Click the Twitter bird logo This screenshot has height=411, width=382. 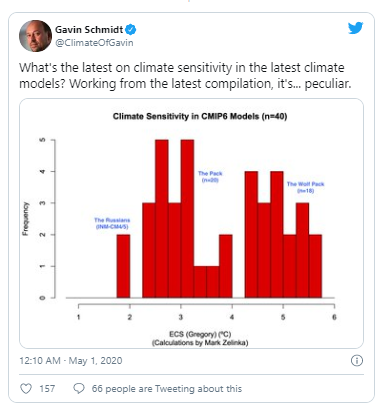[x=355, y=28]
